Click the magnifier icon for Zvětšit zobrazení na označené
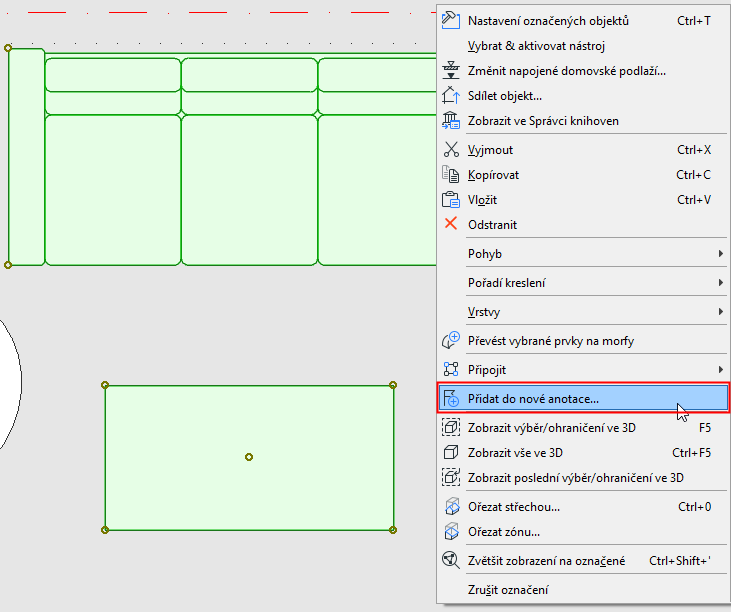 pos(450,560)
